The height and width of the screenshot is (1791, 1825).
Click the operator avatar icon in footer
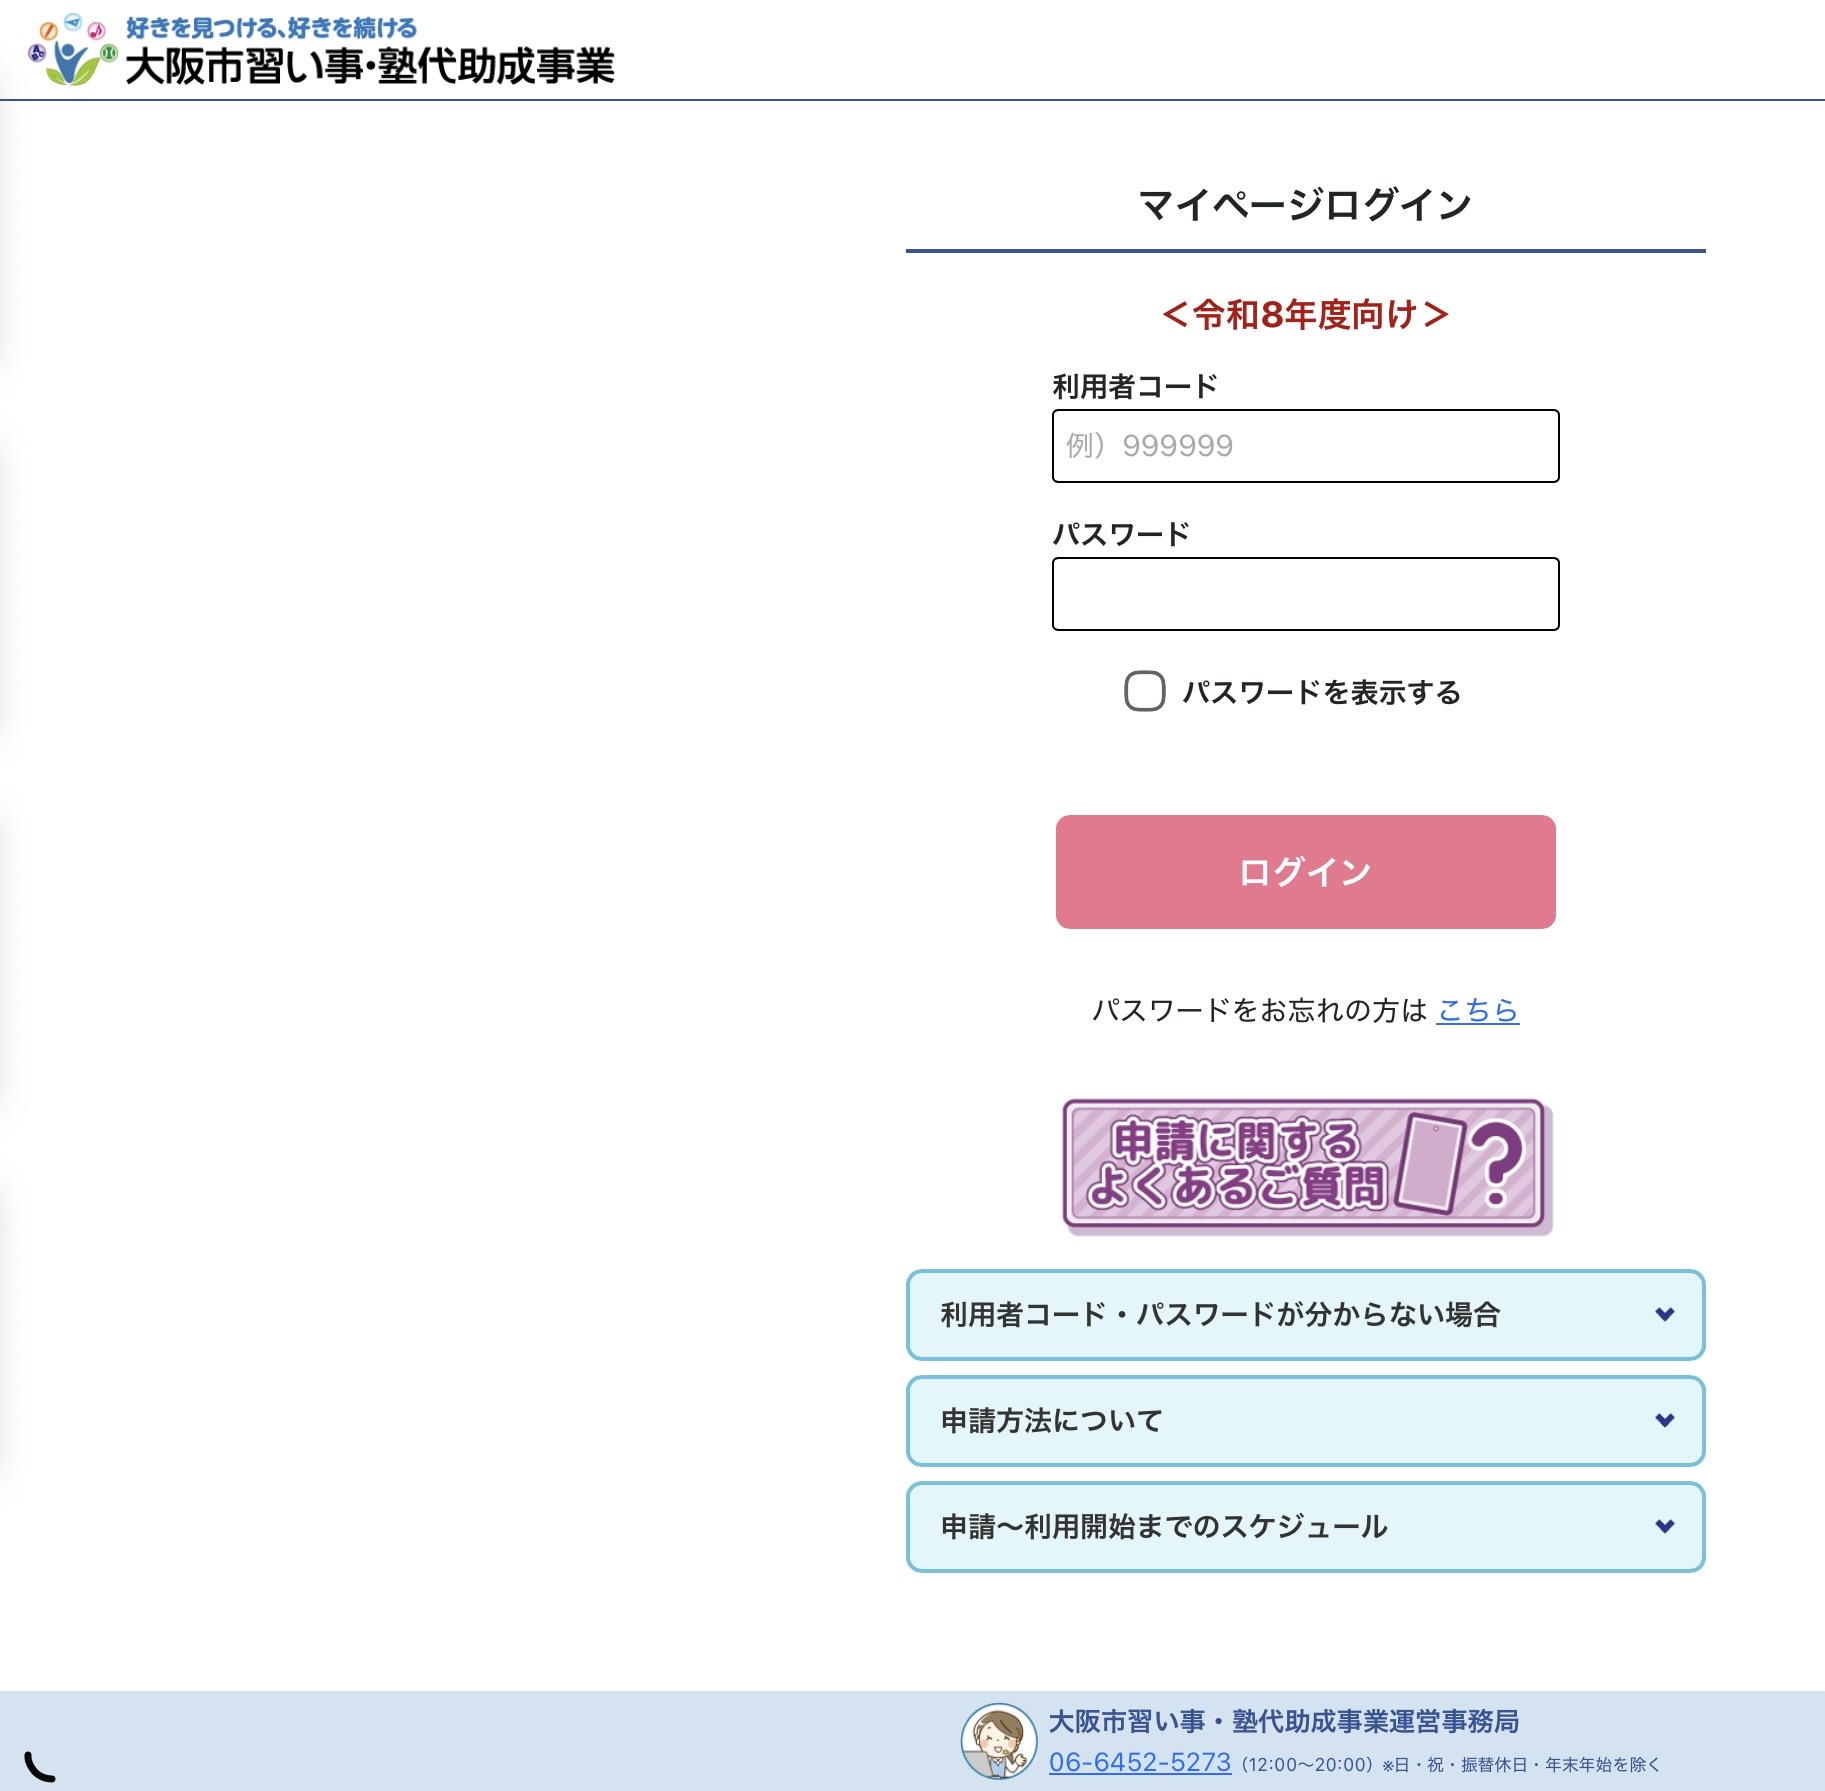click(997, 1741)
